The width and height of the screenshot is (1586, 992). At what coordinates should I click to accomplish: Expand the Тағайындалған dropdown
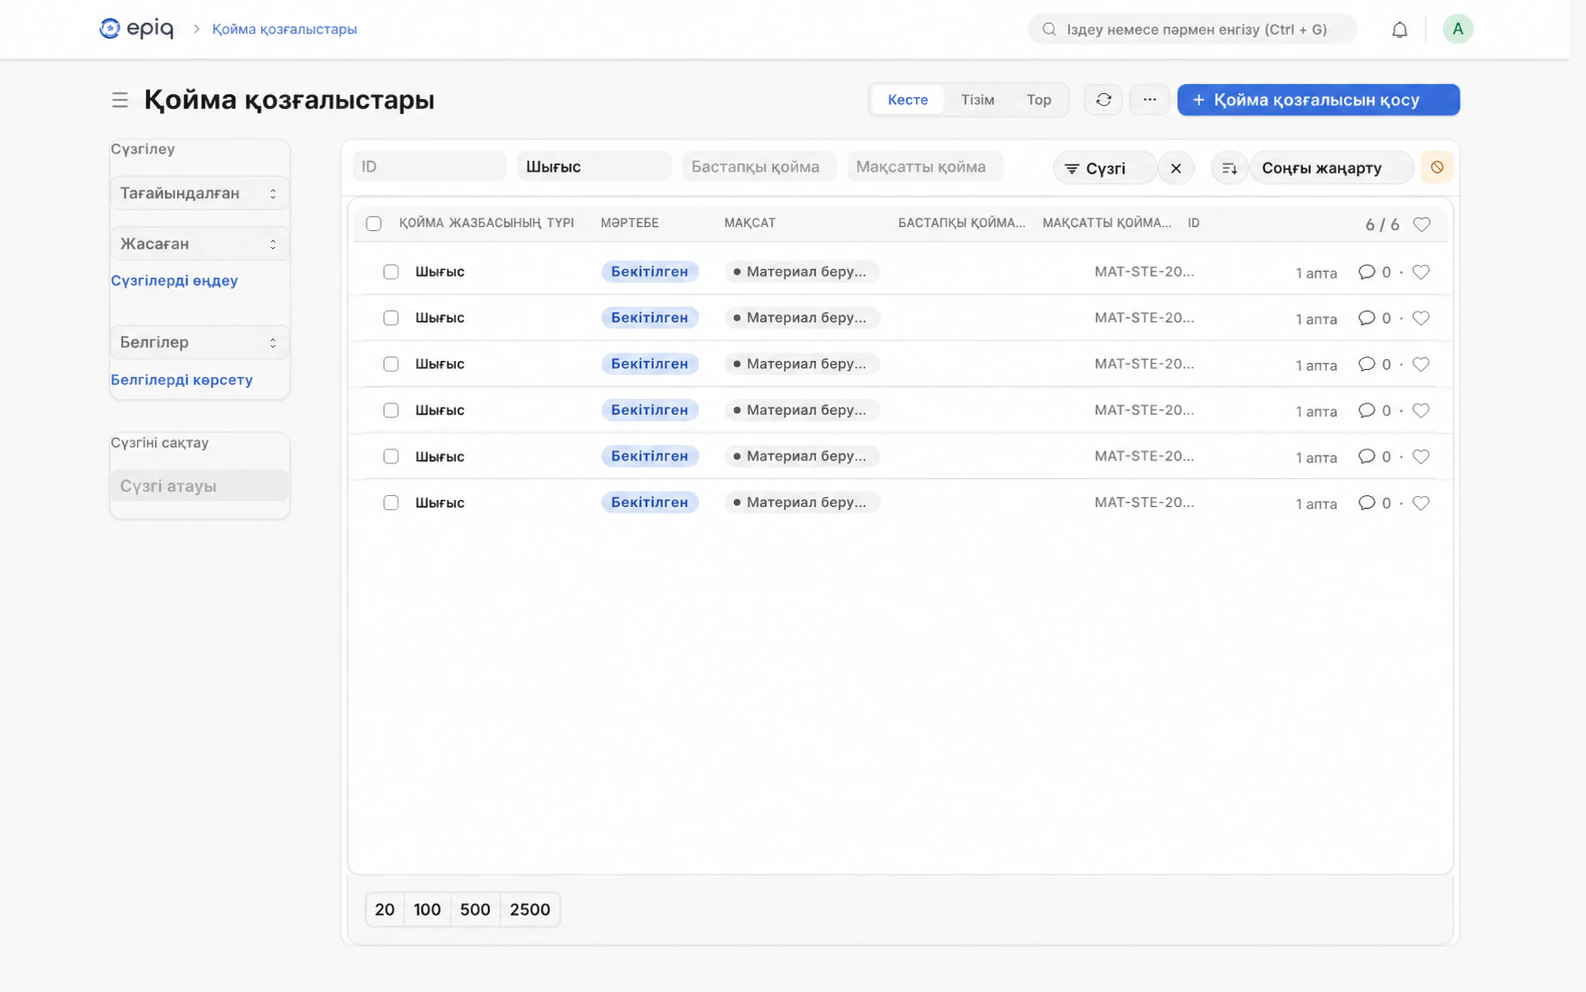(199, 193)
